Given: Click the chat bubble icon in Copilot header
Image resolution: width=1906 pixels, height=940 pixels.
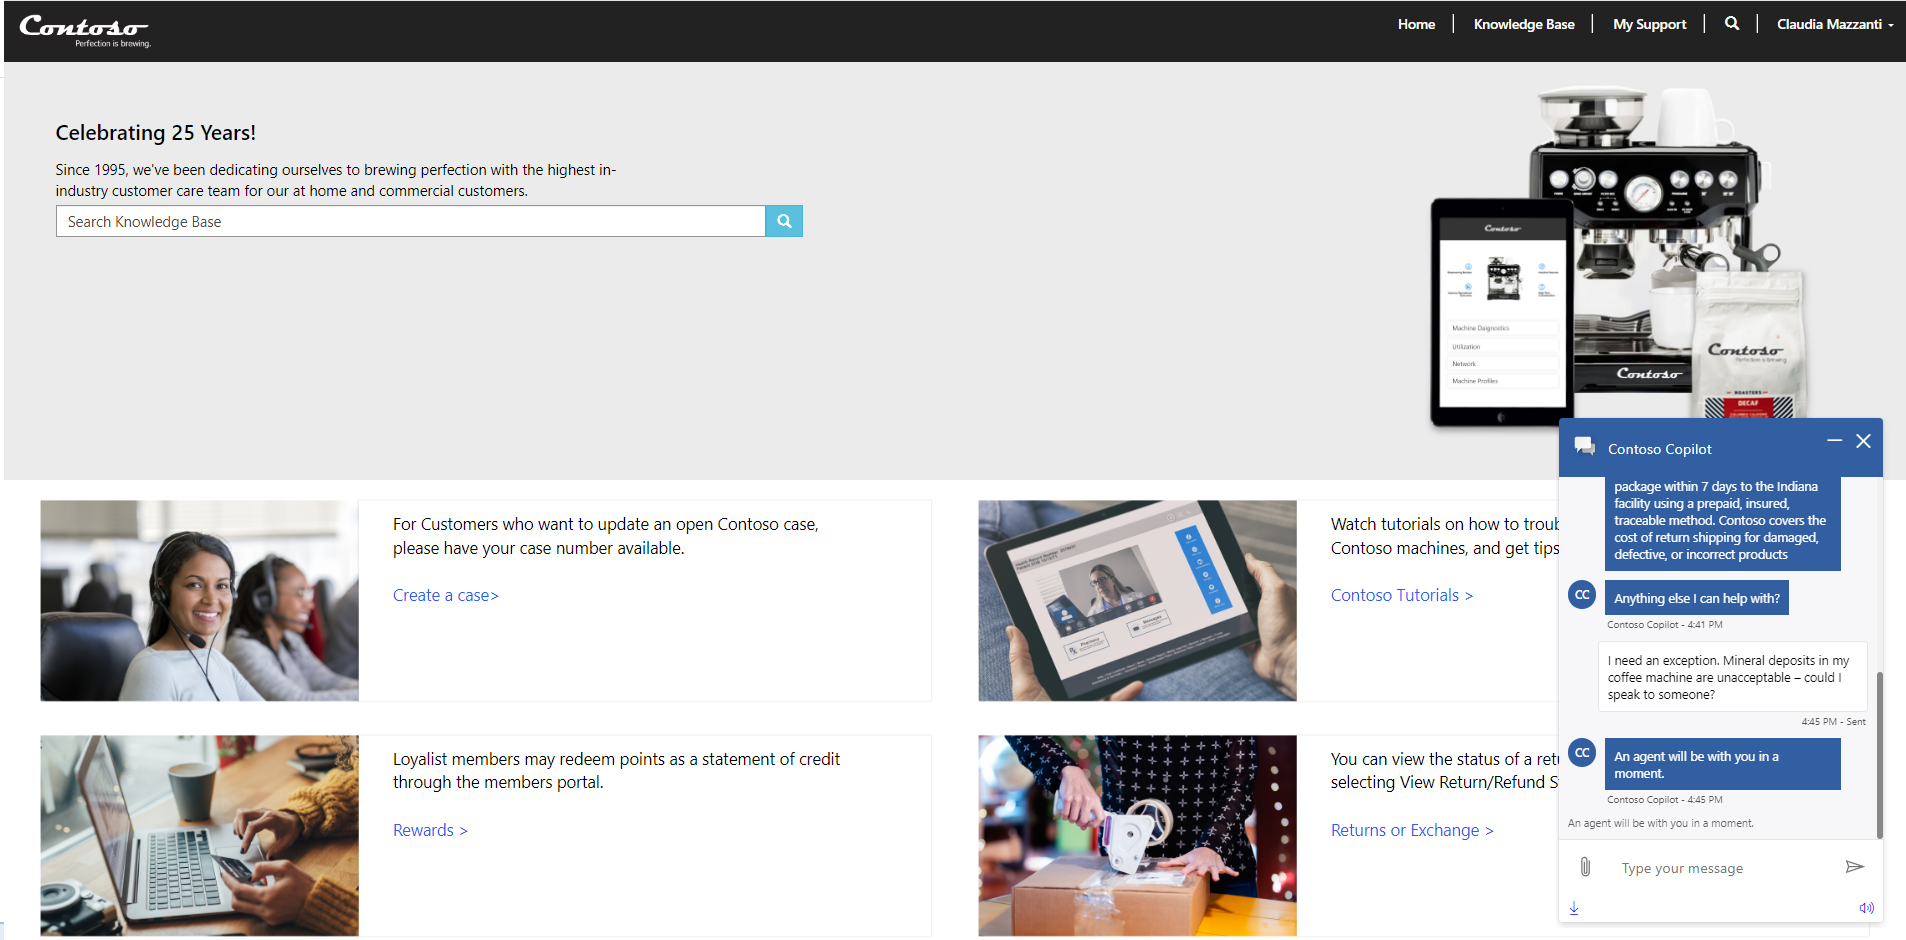Looking at the screenshot, I should click(1585, 446).
